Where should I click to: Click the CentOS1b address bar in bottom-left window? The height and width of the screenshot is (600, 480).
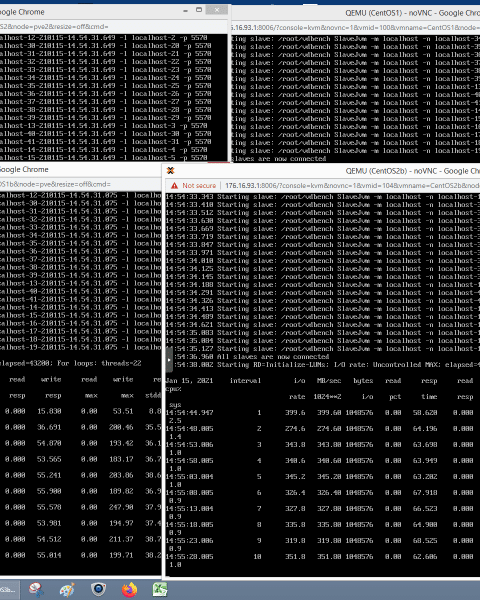tap(55, 184)
